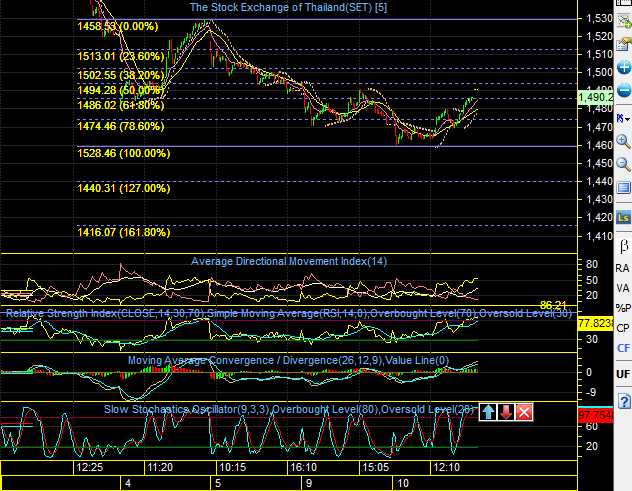Image resolution: width=632 pixels, height=491 pixels.
Task: Click the 12:10 time axis marker
Action: (x=446, y=467)
